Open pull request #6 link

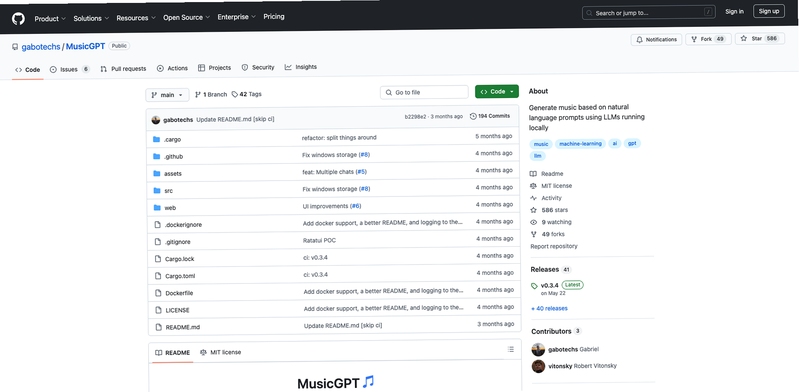tap(356, 206)
